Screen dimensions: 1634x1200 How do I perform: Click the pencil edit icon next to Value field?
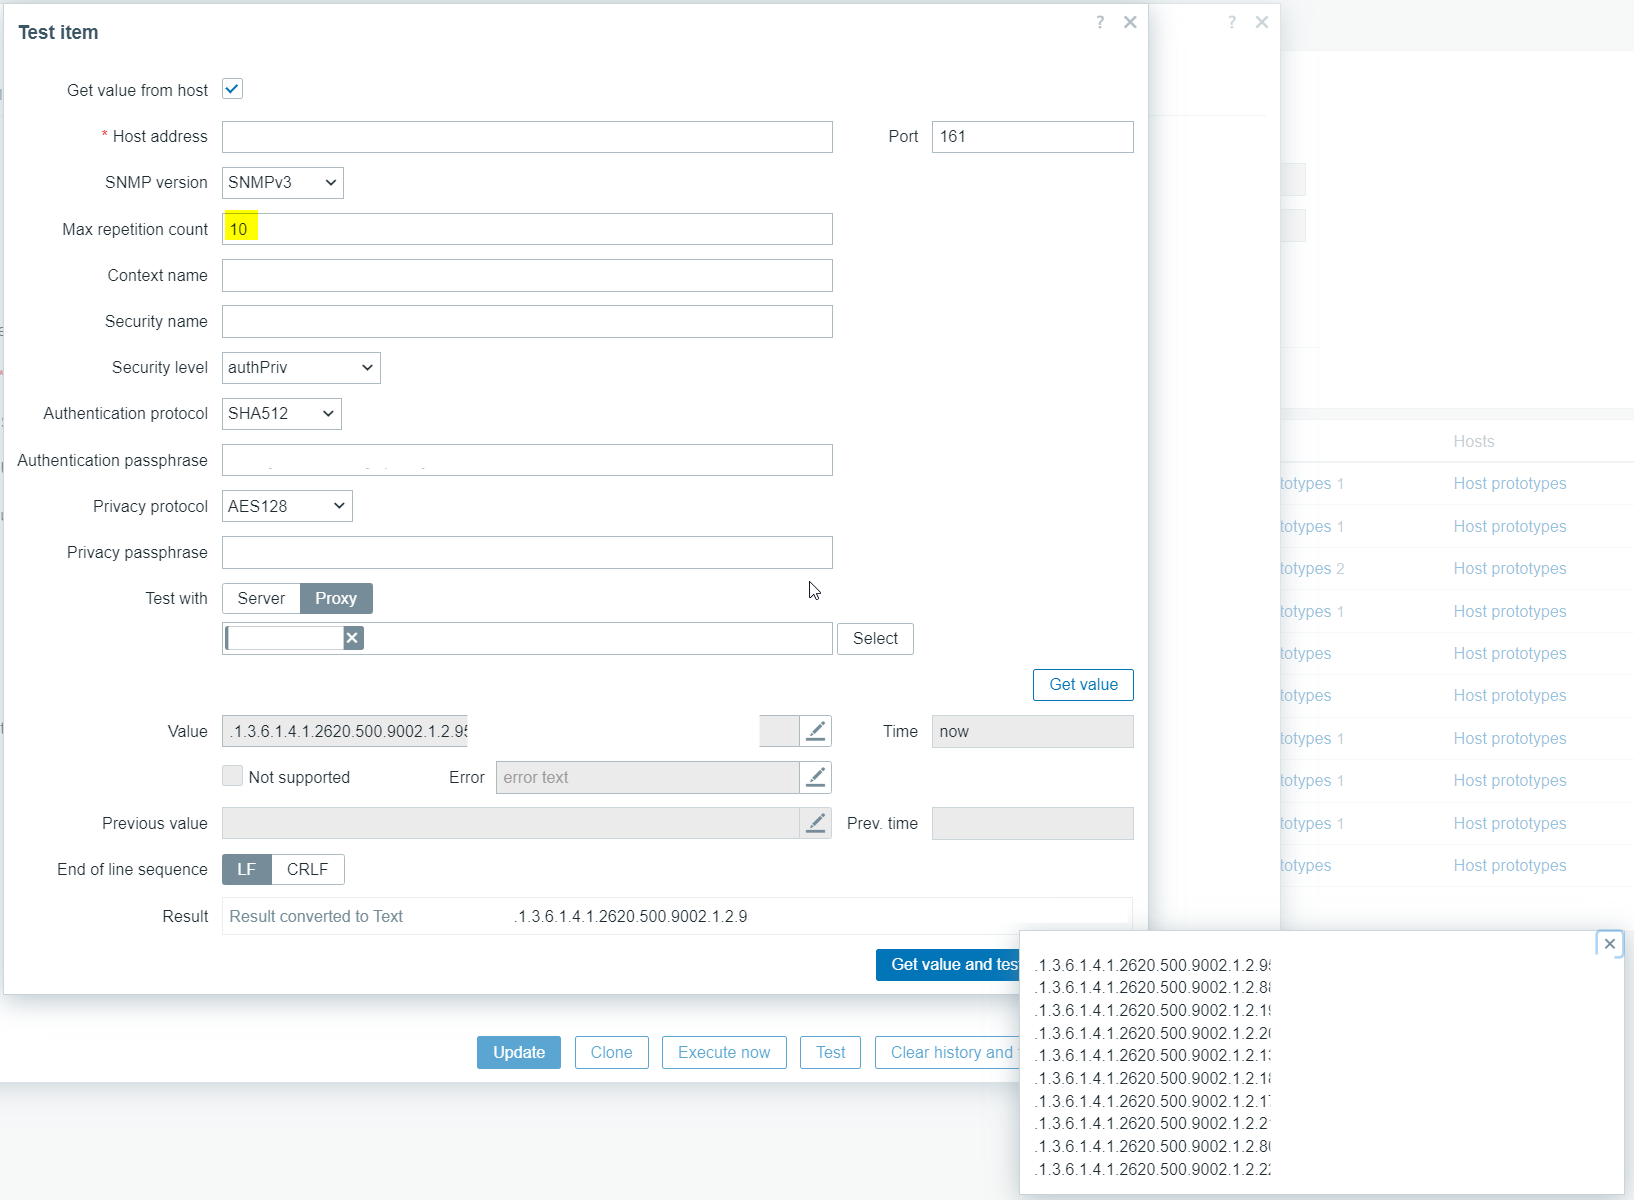point(815,731)
